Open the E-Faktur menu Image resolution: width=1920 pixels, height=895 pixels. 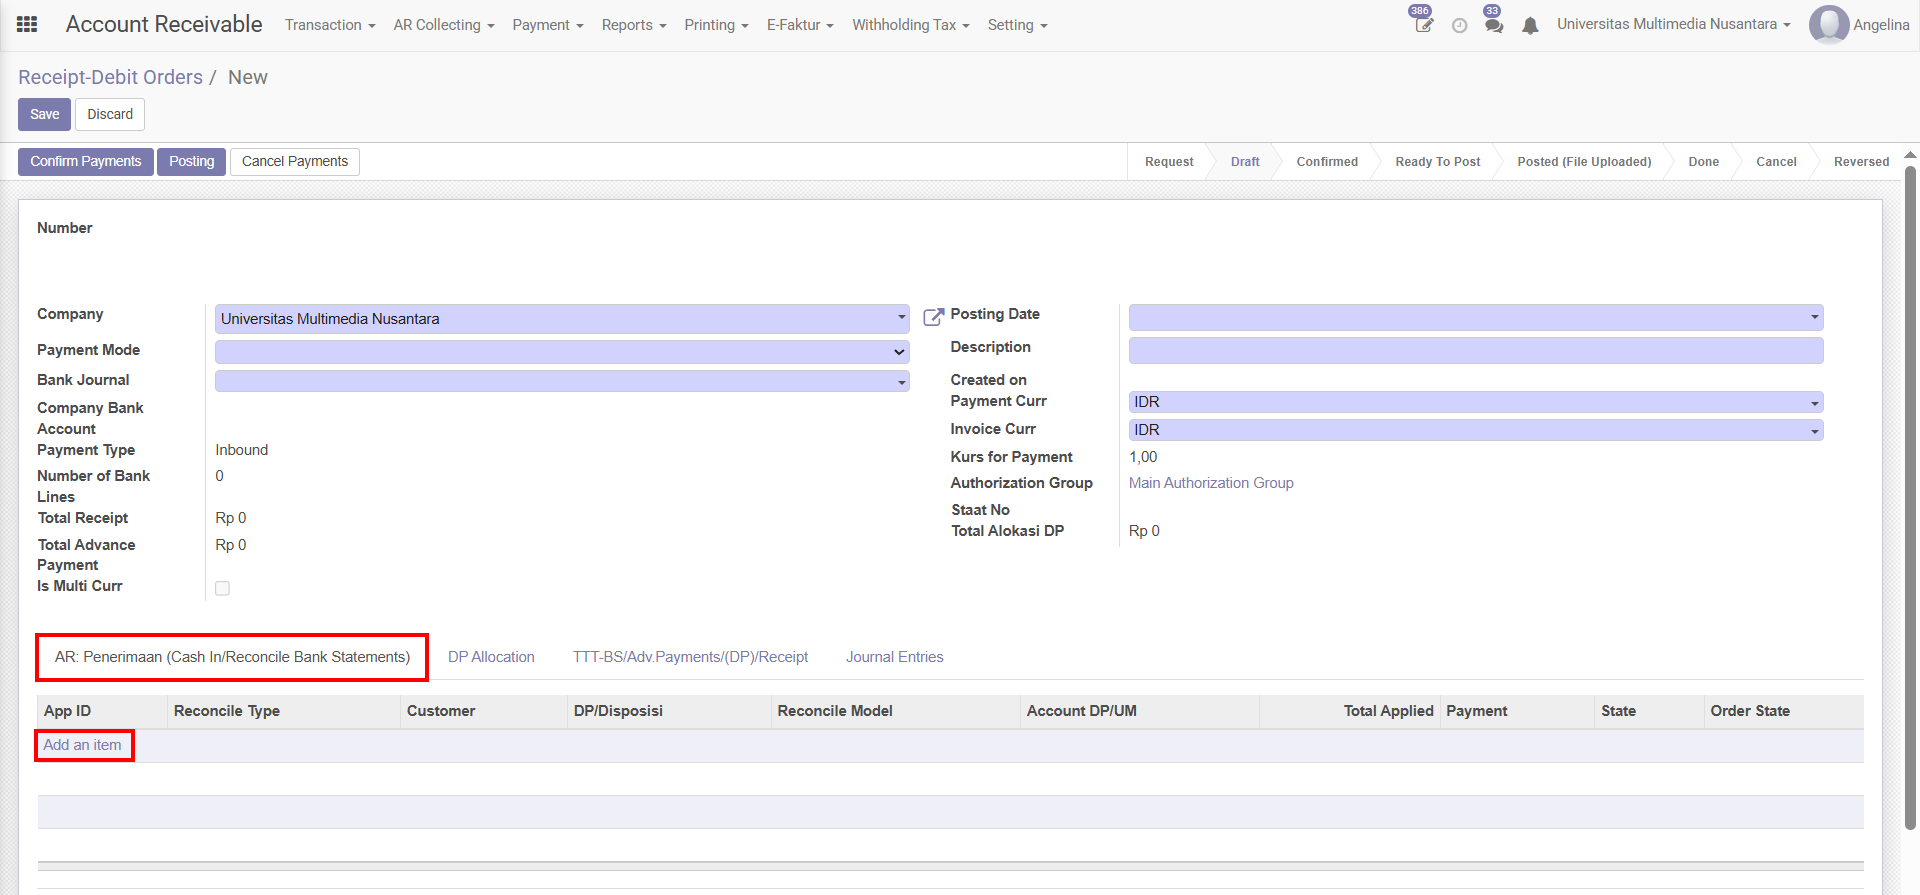pyautogui.click(x=799, y=25)
